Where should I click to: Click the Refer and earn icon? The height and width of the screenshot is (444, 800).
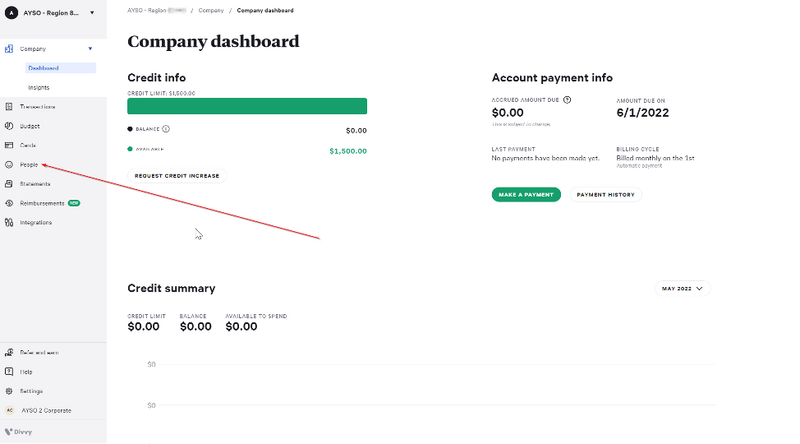9,352
